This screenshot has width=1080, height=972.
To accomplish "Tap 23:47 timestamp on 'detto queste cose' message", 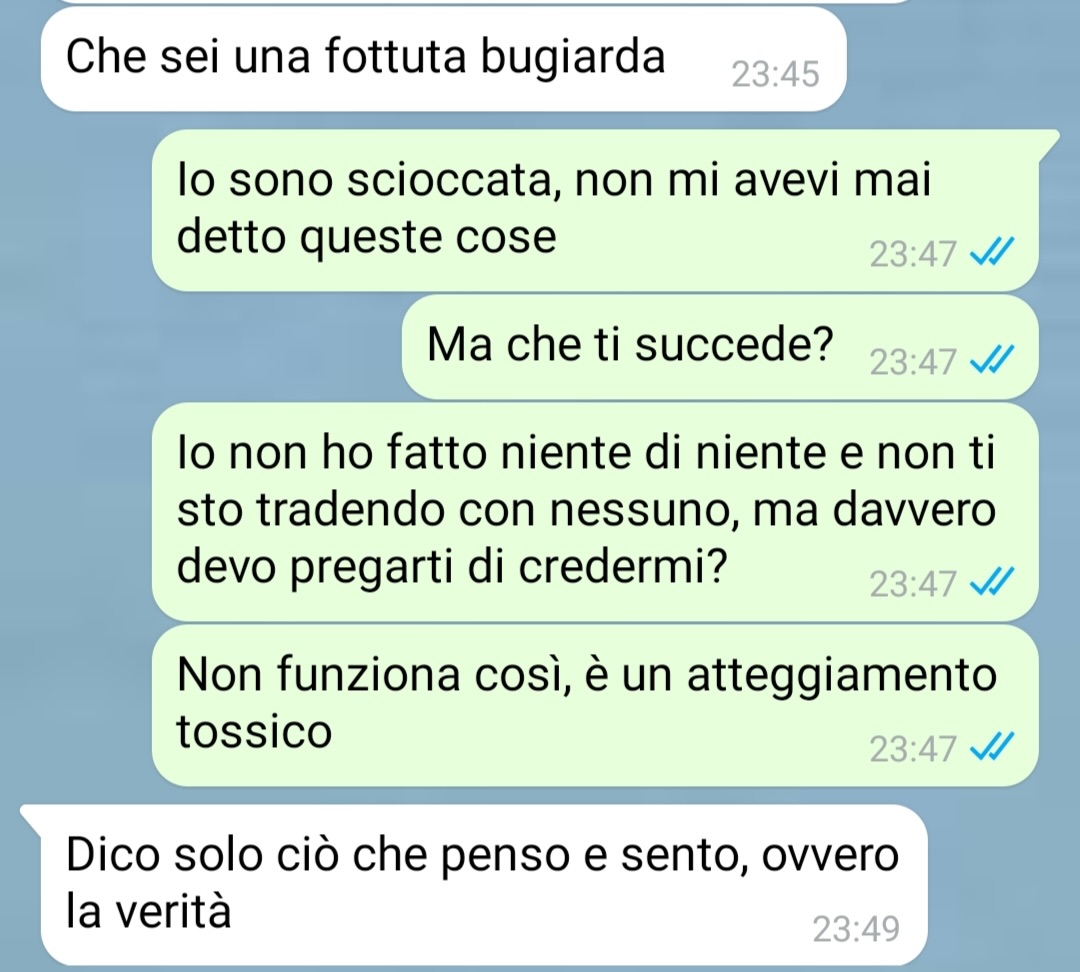I will 913,255.
